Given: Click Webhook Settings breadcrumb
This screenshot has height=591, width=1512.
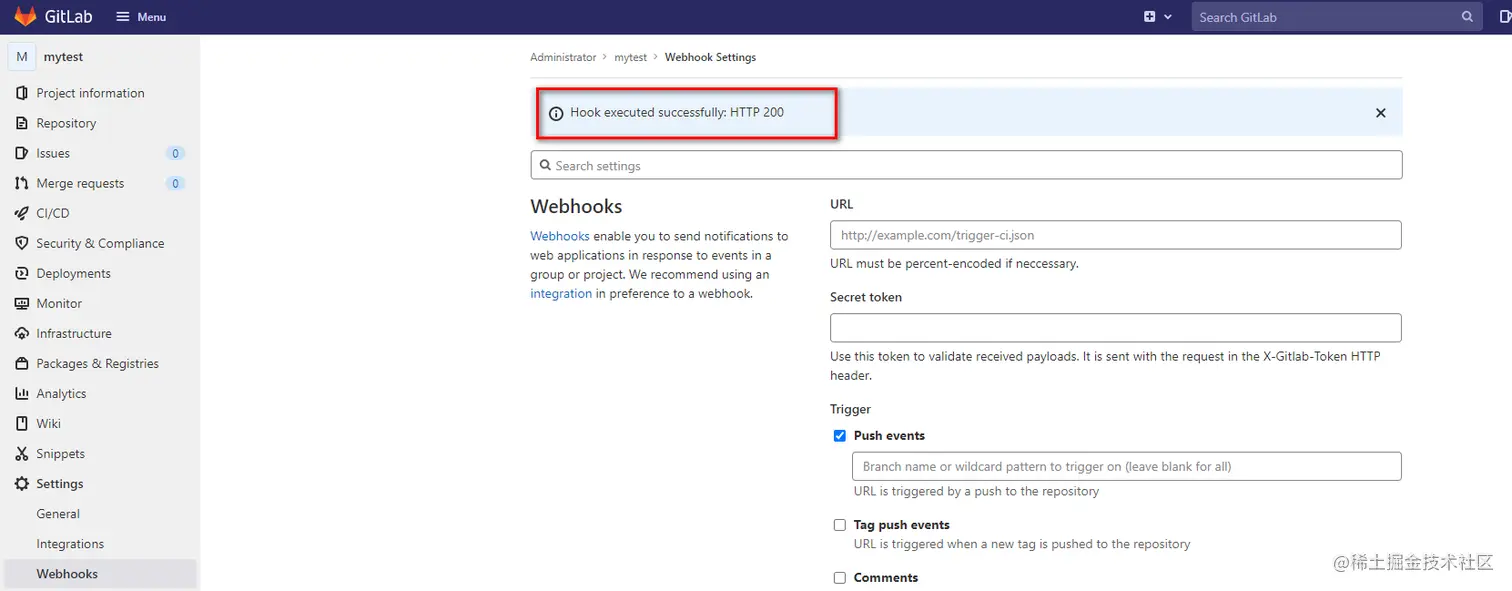Looking at the screenshot, I should 710,57.
